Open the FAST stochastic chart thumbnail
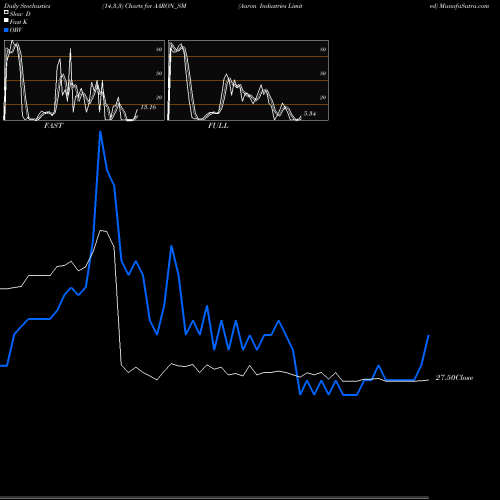This screenshot has height=500, width=500. coord(84,80)
